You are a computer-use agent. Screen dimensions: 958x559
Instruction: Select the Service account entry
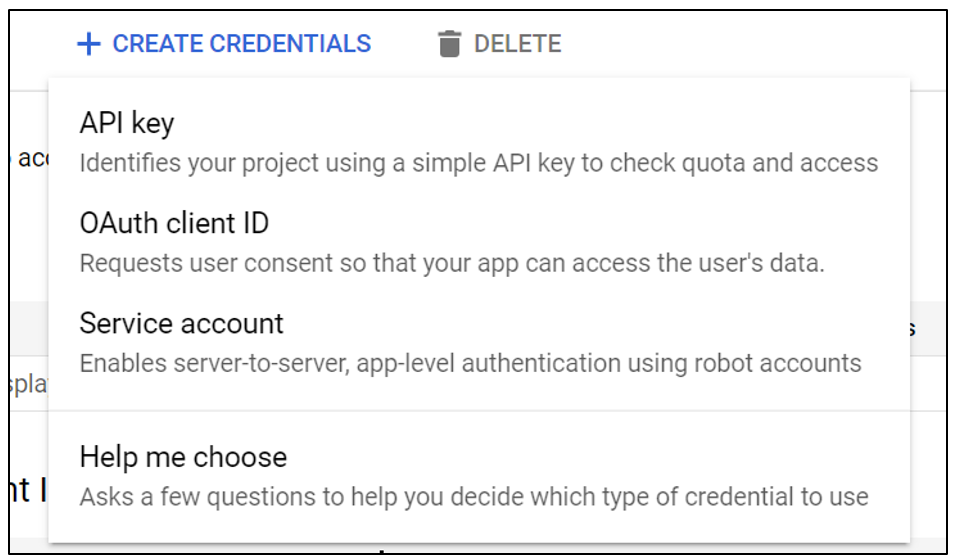pos(181,323)
